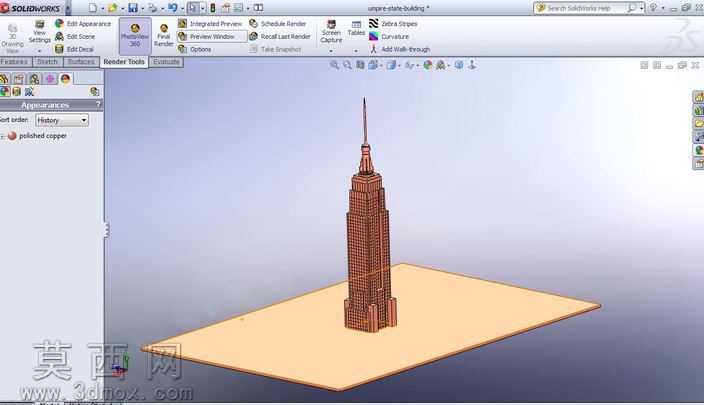Viewport: 704px width, 405px height.
Task: Open the DimXpertManager crosshair tab icon
Action: (x=50, y=79)
